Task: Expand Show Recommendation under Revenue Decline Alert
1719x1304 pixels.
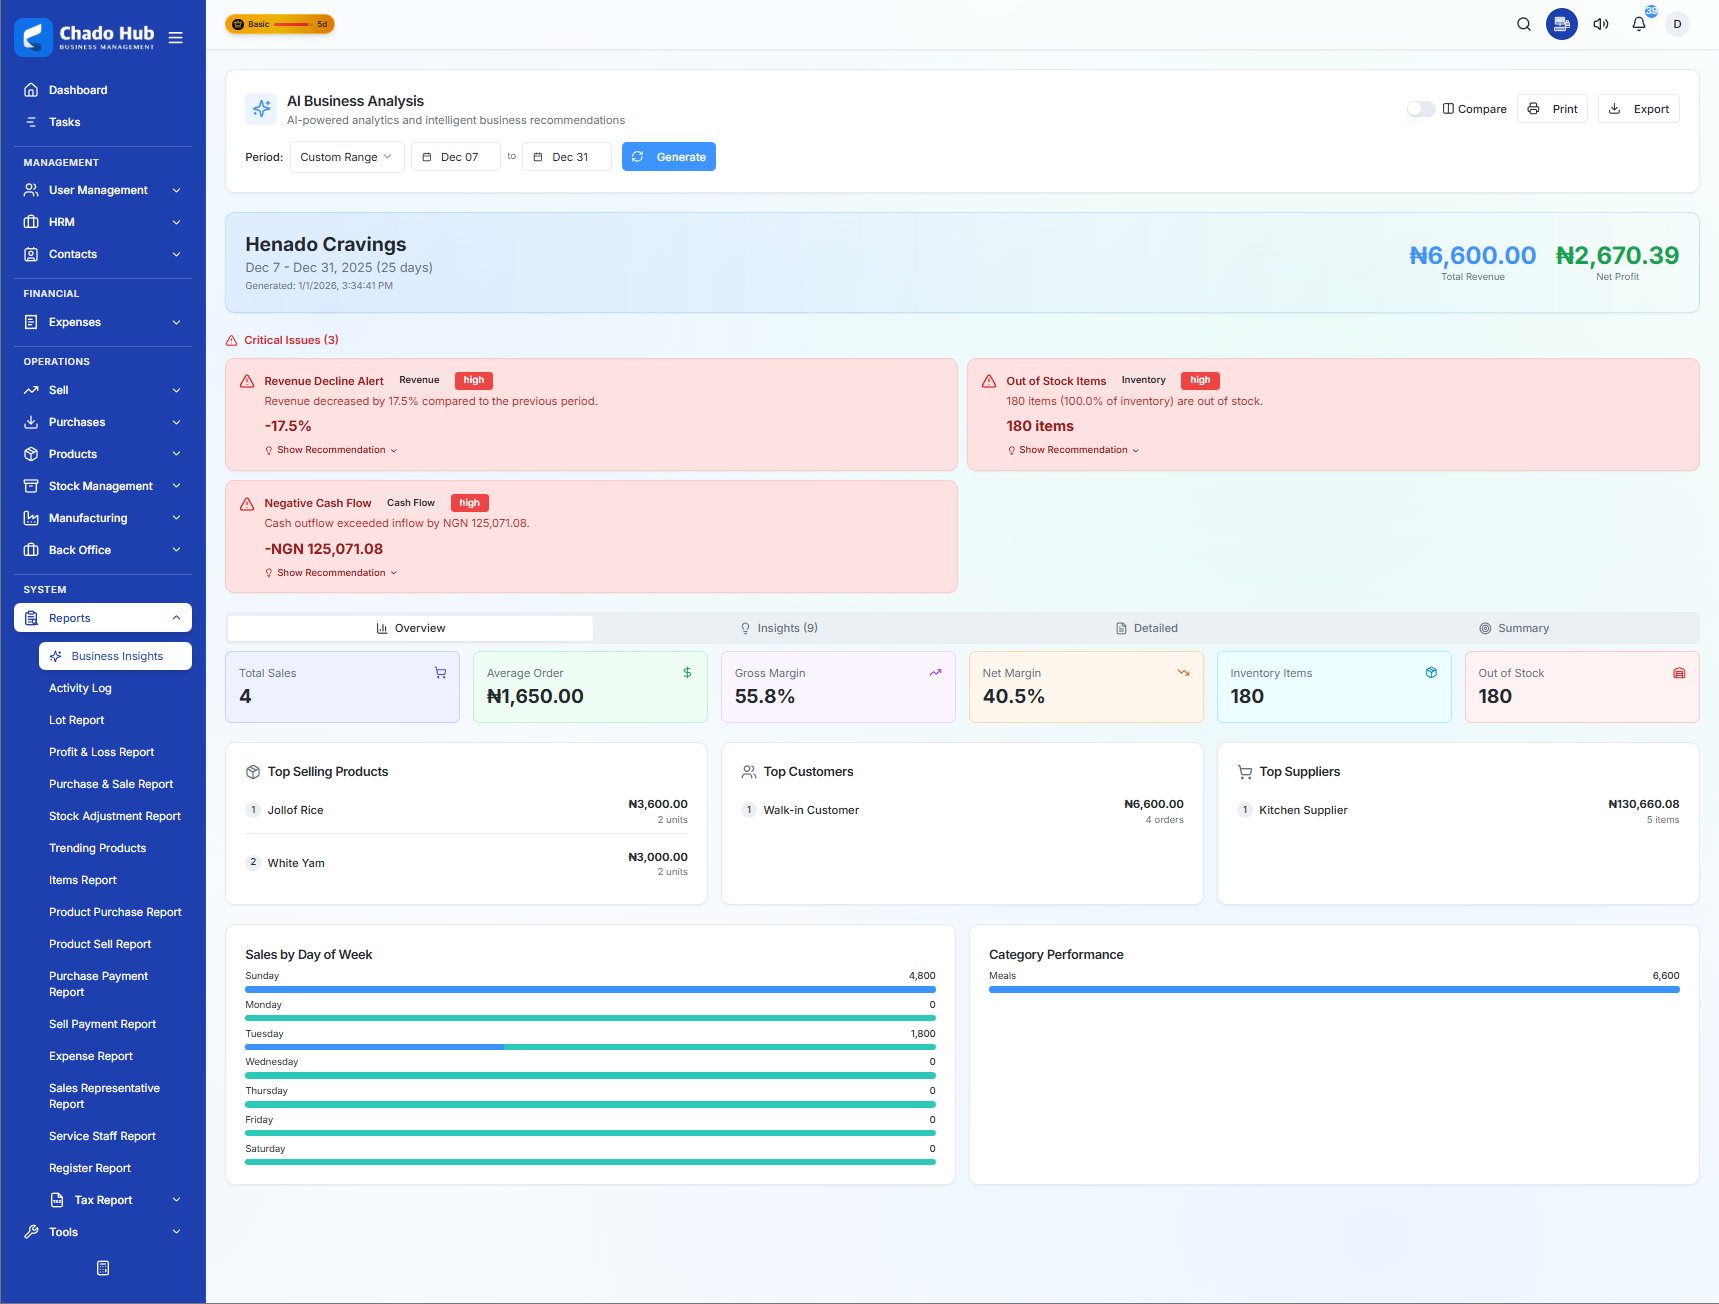Action: pyautogui.click(x=331, y=450)
